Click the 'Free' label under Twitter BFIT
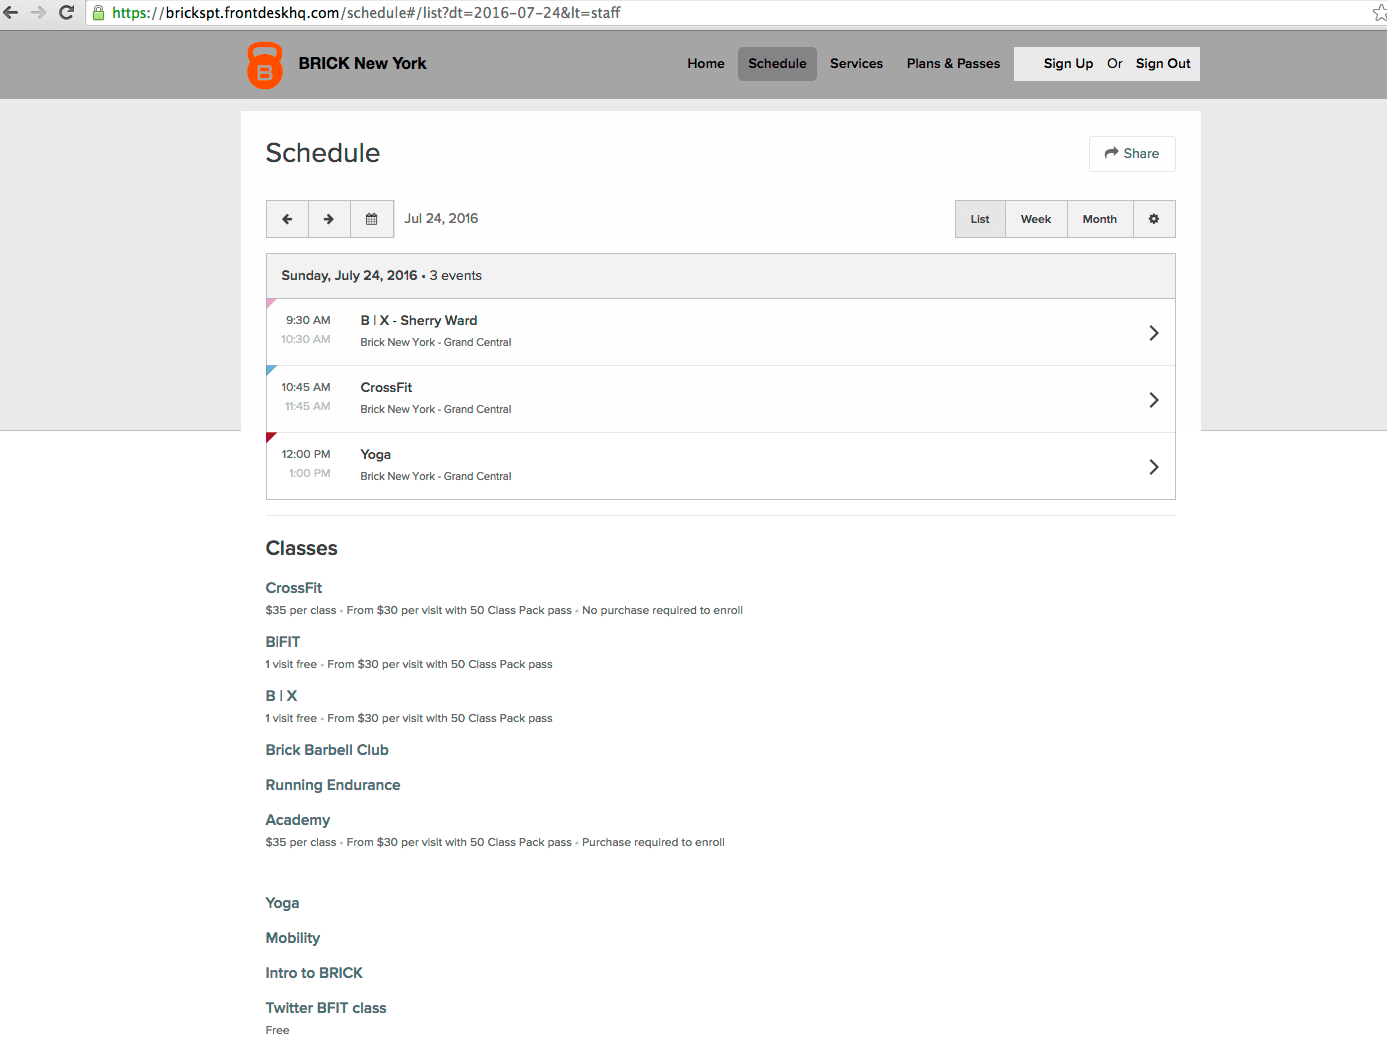Viewport: 1387px width, 1062px height. 277,1031
